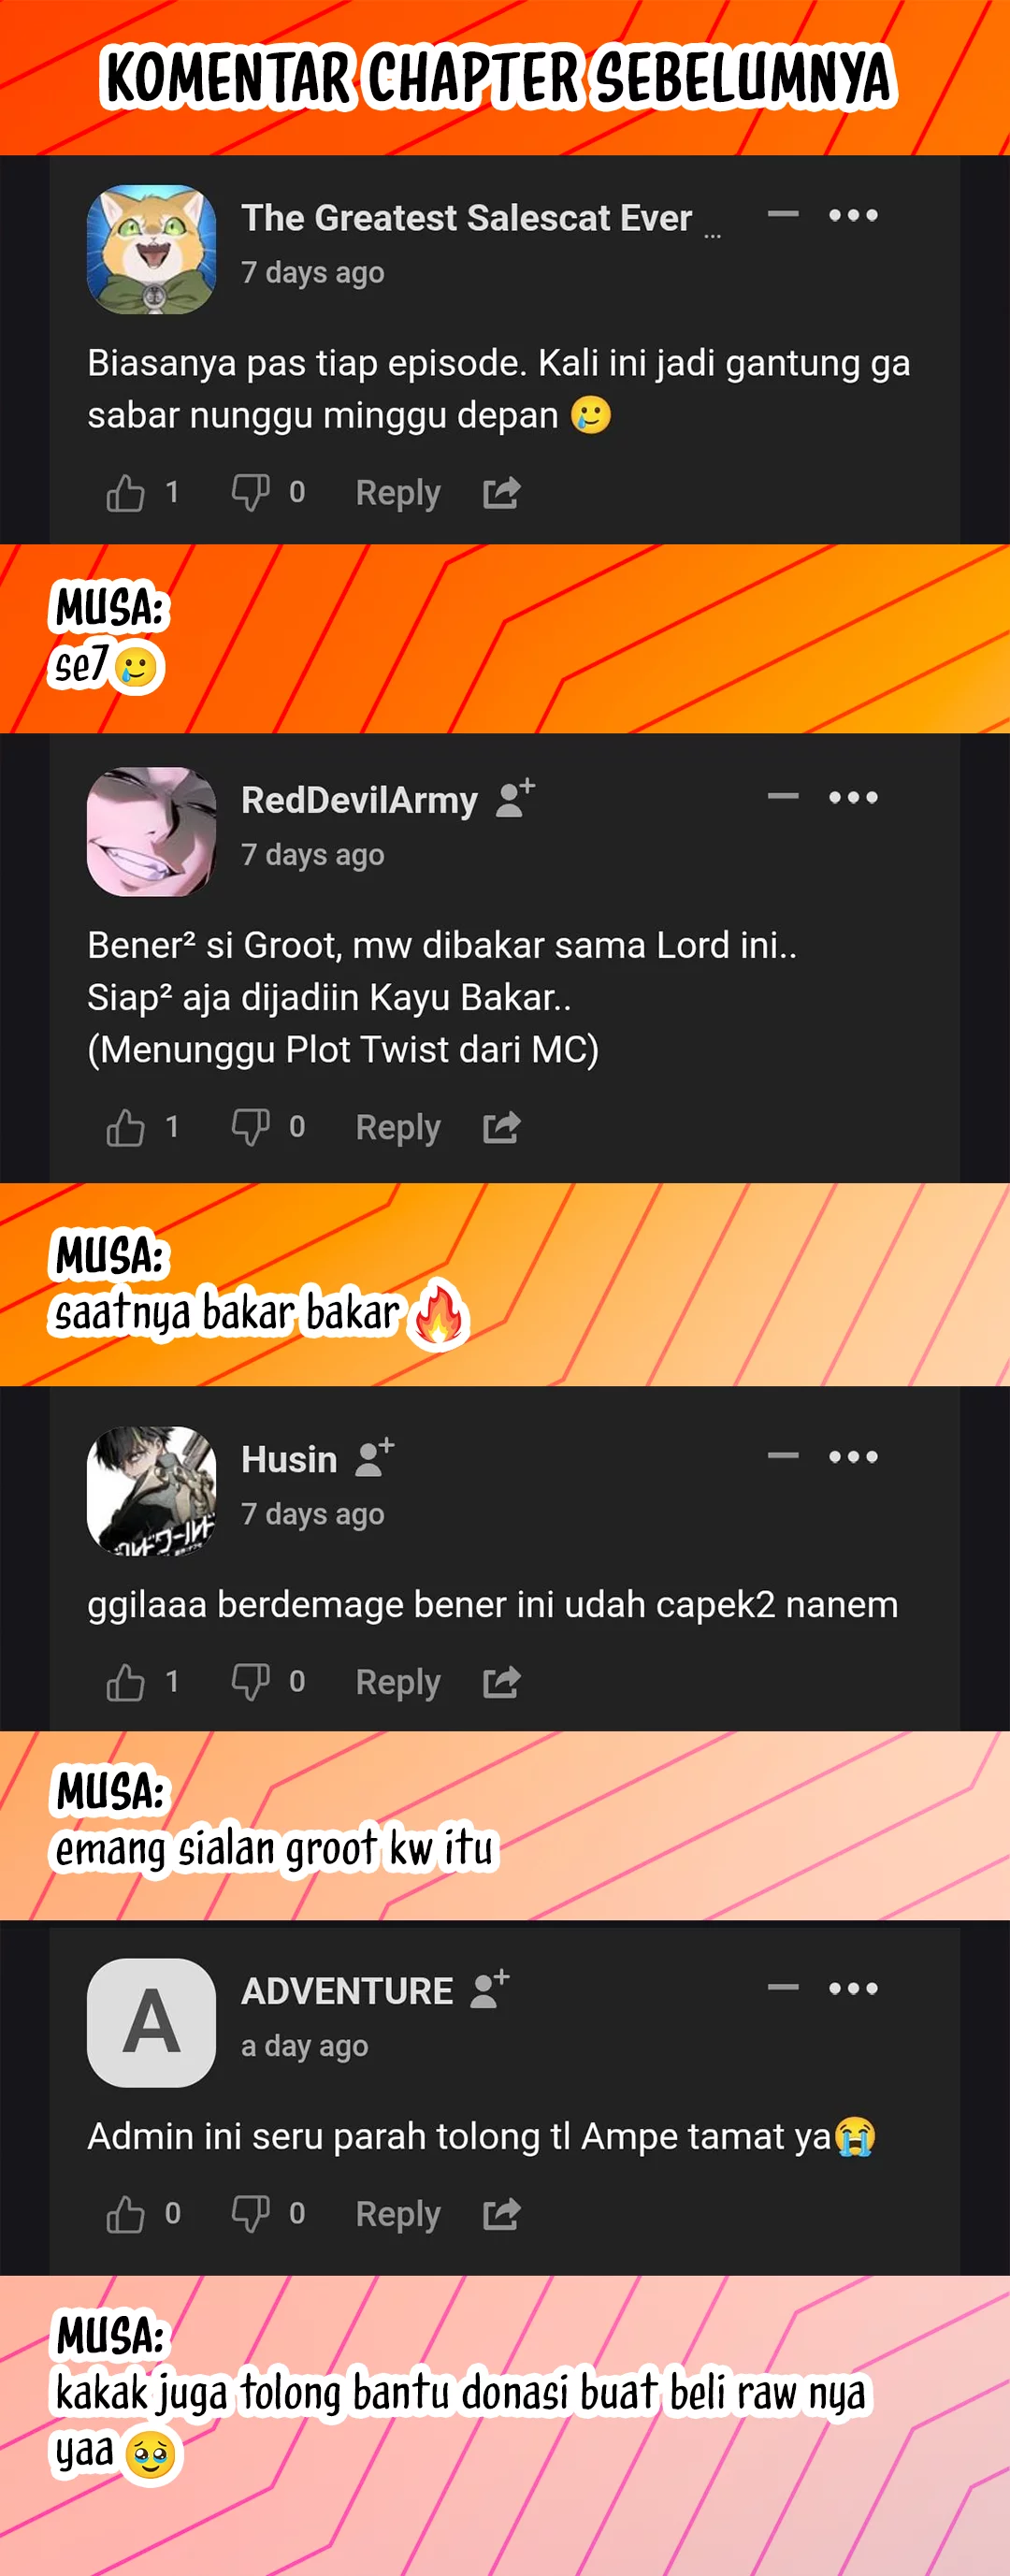
Task: Follow Husin via the add-user icon
Action: 375,1458
